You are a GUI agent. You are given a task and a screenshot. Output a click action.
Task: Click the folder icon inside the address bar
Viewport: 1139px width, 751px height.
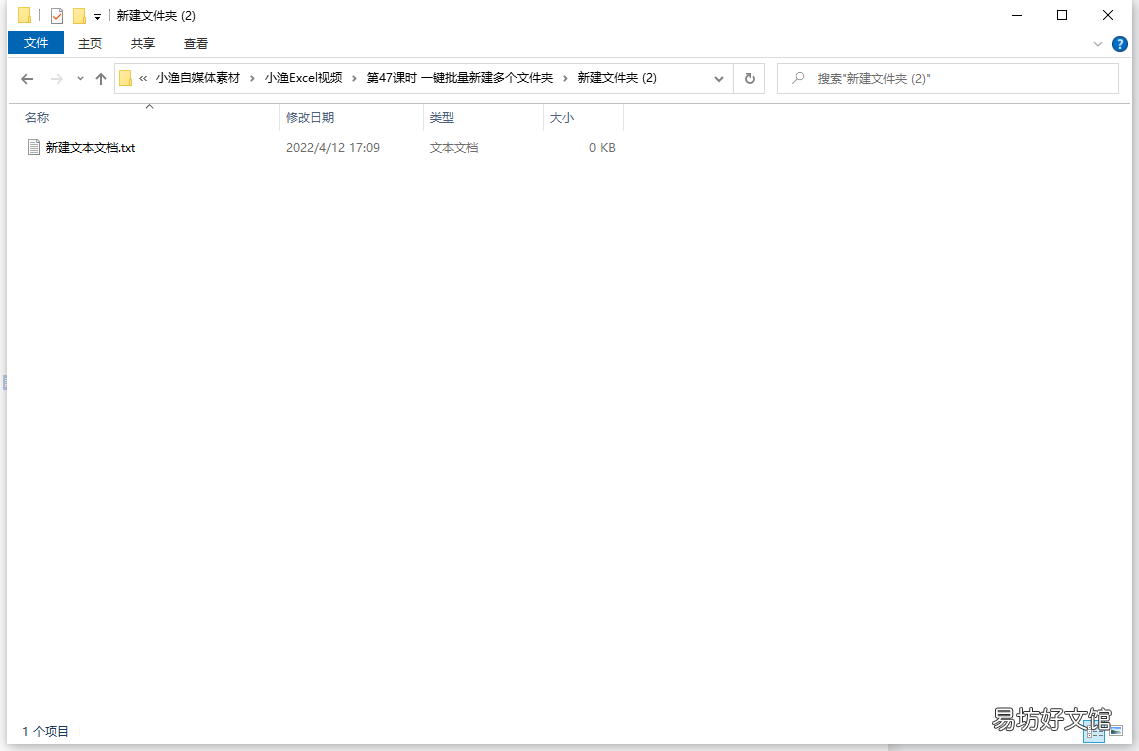point(125,78)
